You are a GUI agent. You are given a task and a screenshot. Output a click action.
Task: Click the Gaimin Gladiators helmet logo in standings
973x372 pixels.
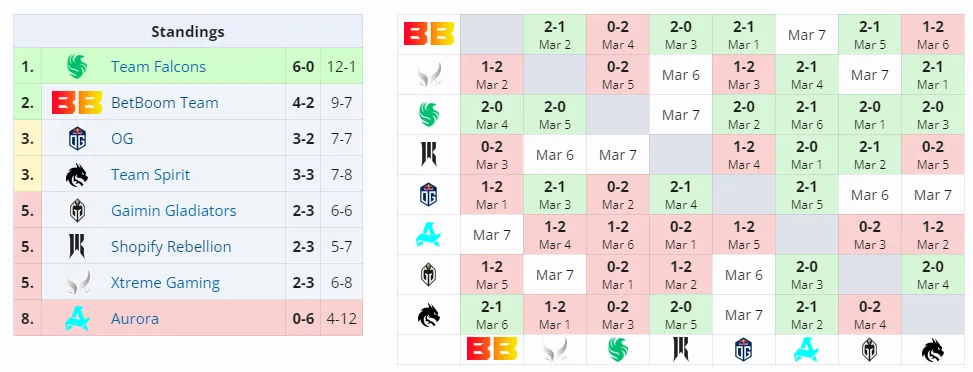coord(77,211)
